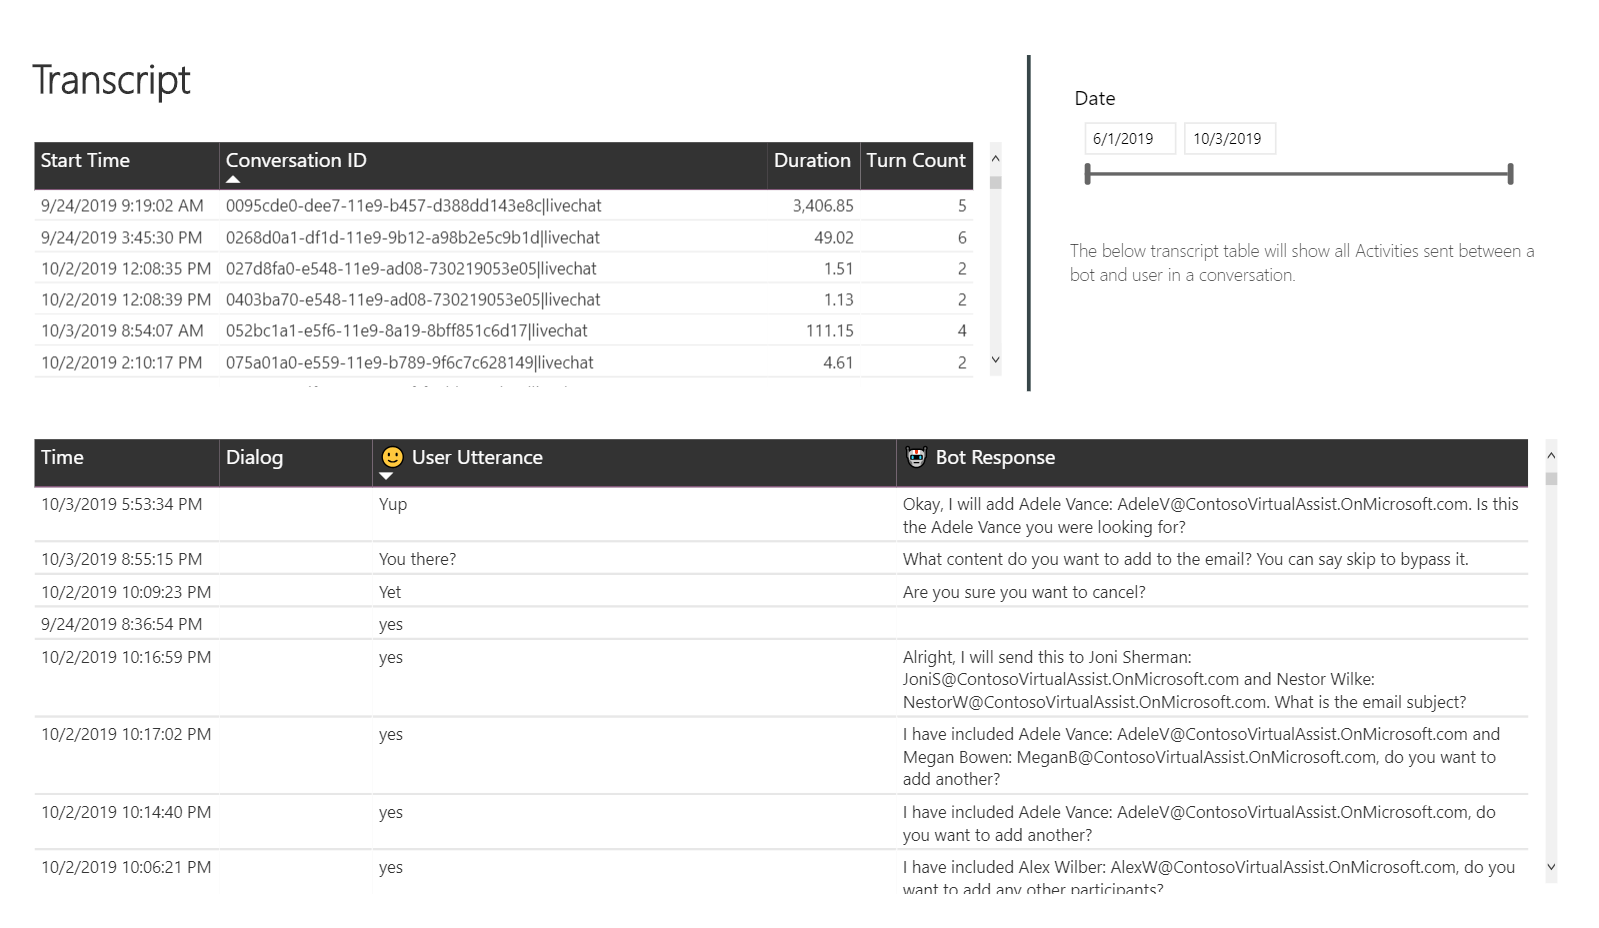Click the utterance 'Yup'
Viewport: 1599px width, 928px height.
pyautogui.click(x=393, y=505)
